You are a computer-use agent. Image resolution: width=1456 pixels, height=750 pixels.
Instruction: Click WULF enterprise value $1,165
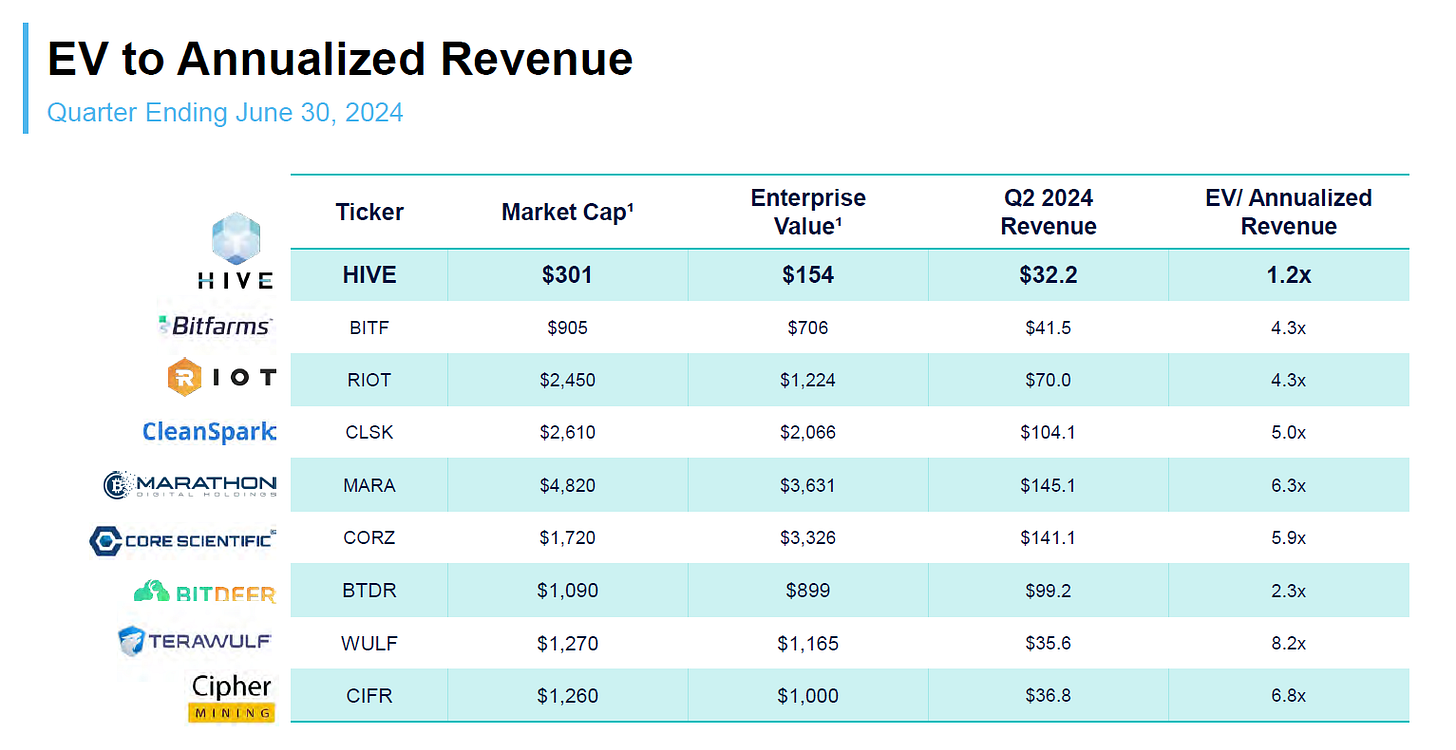tap(808, 643)
